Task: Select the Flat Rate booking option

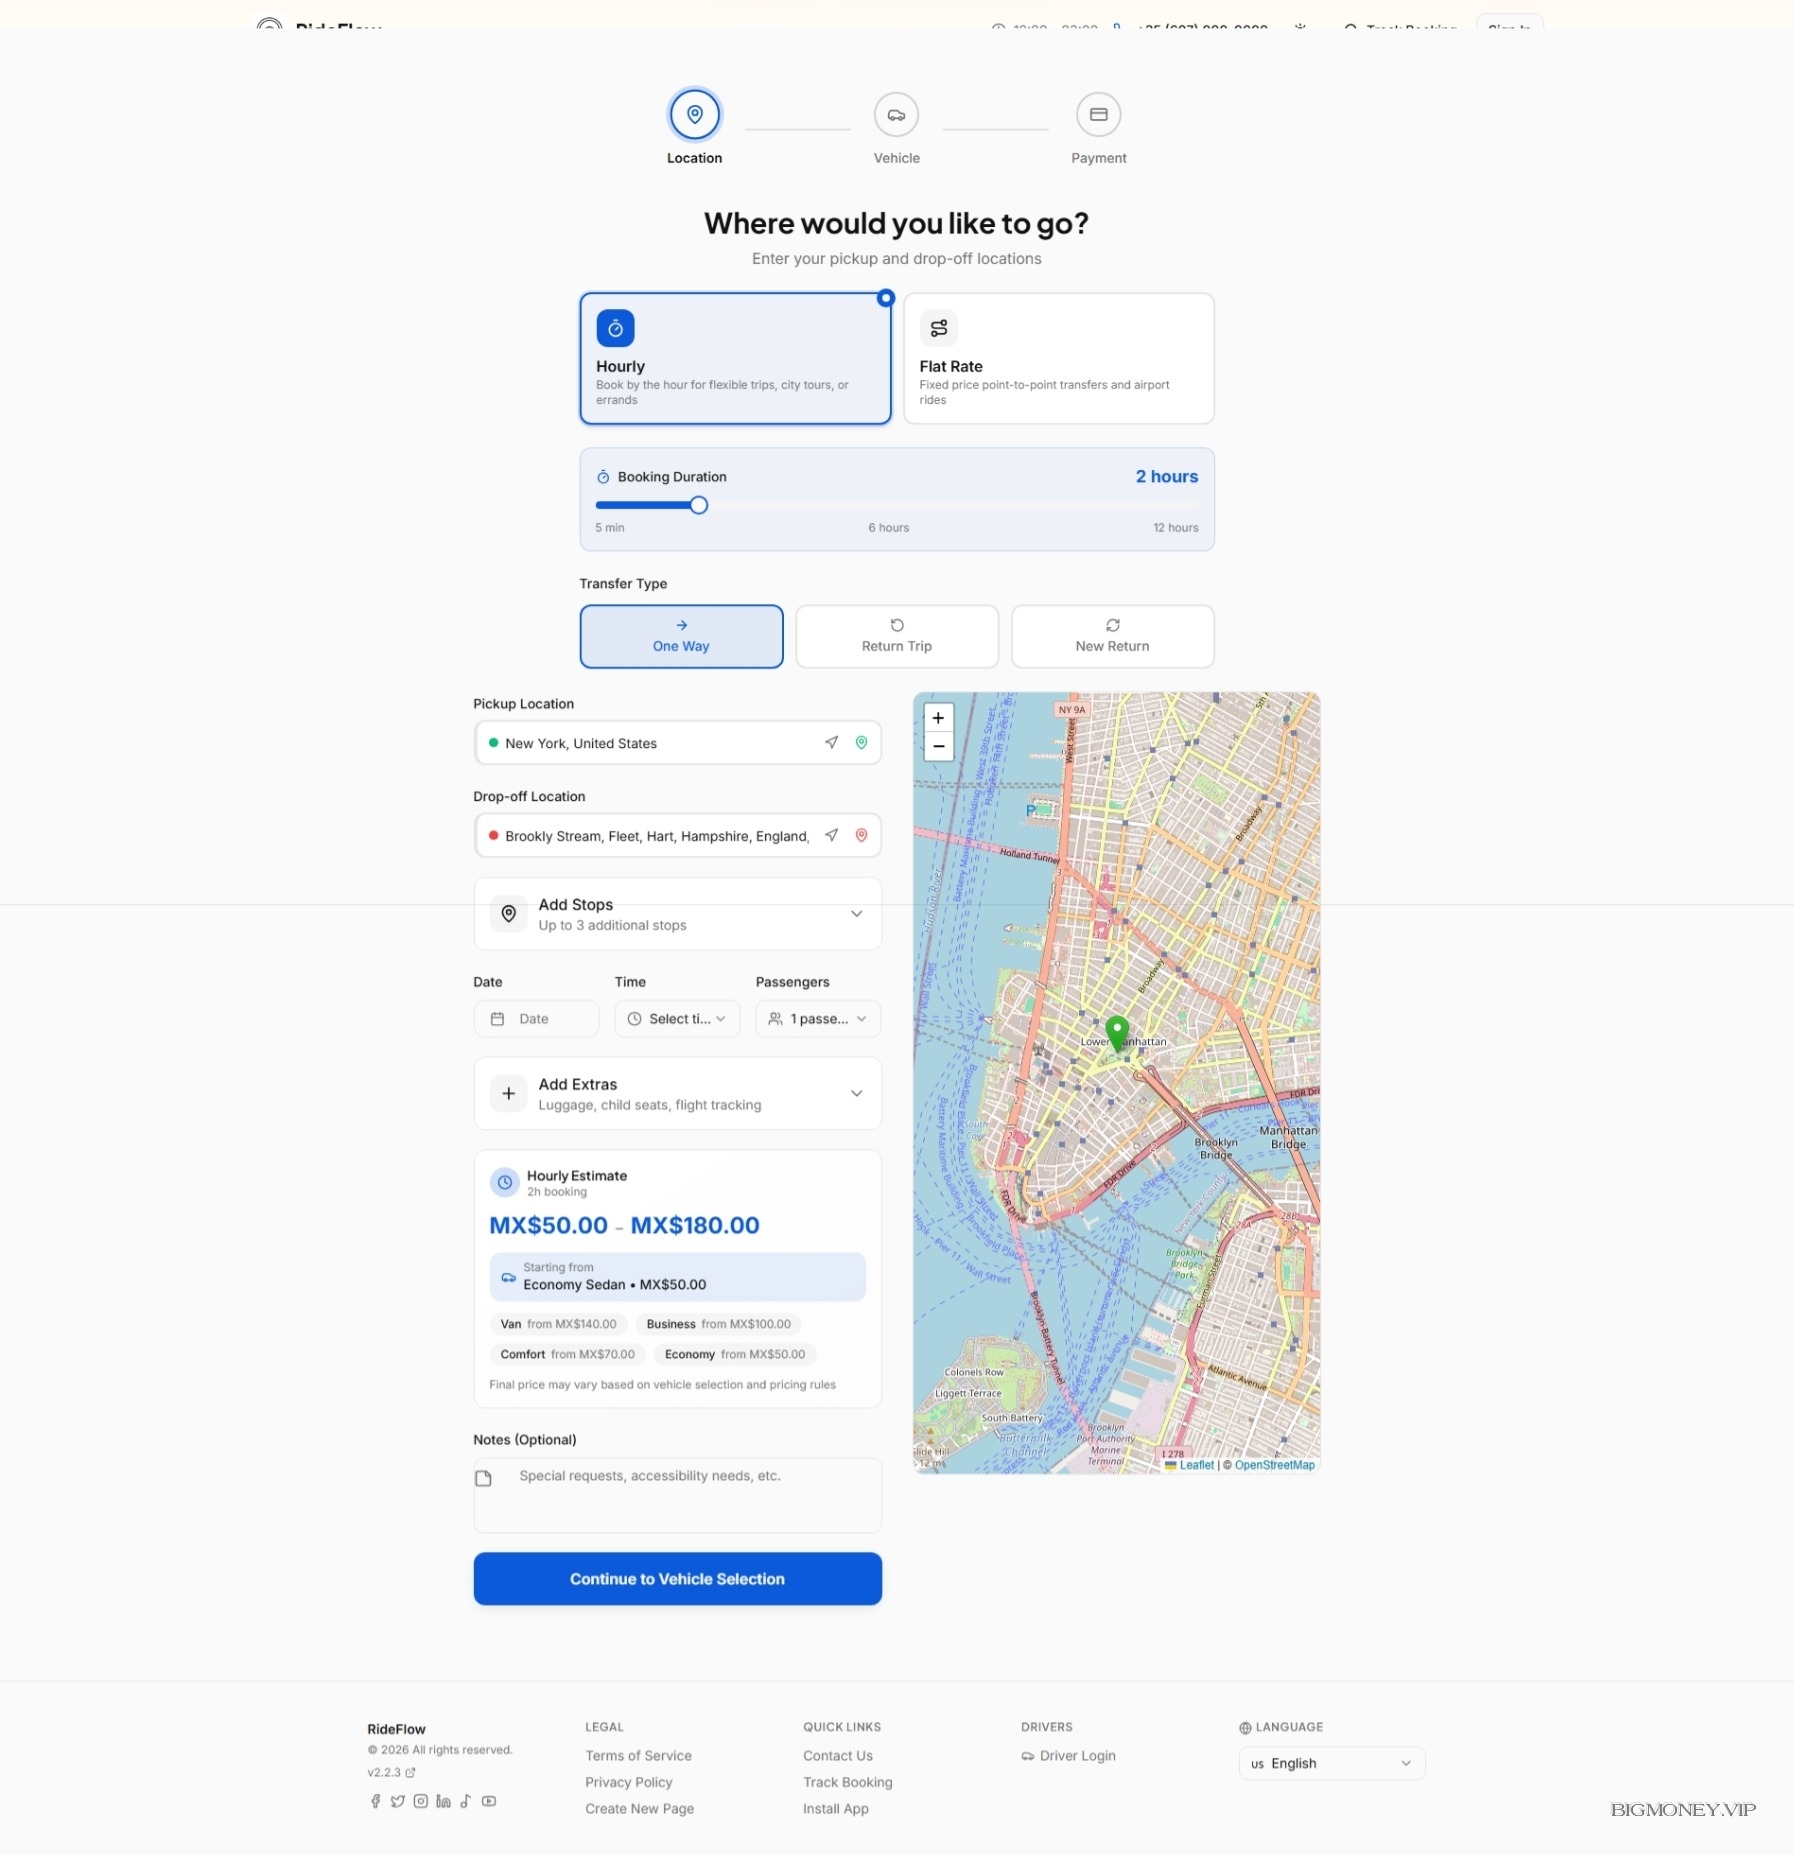Action: (1058, 358)
